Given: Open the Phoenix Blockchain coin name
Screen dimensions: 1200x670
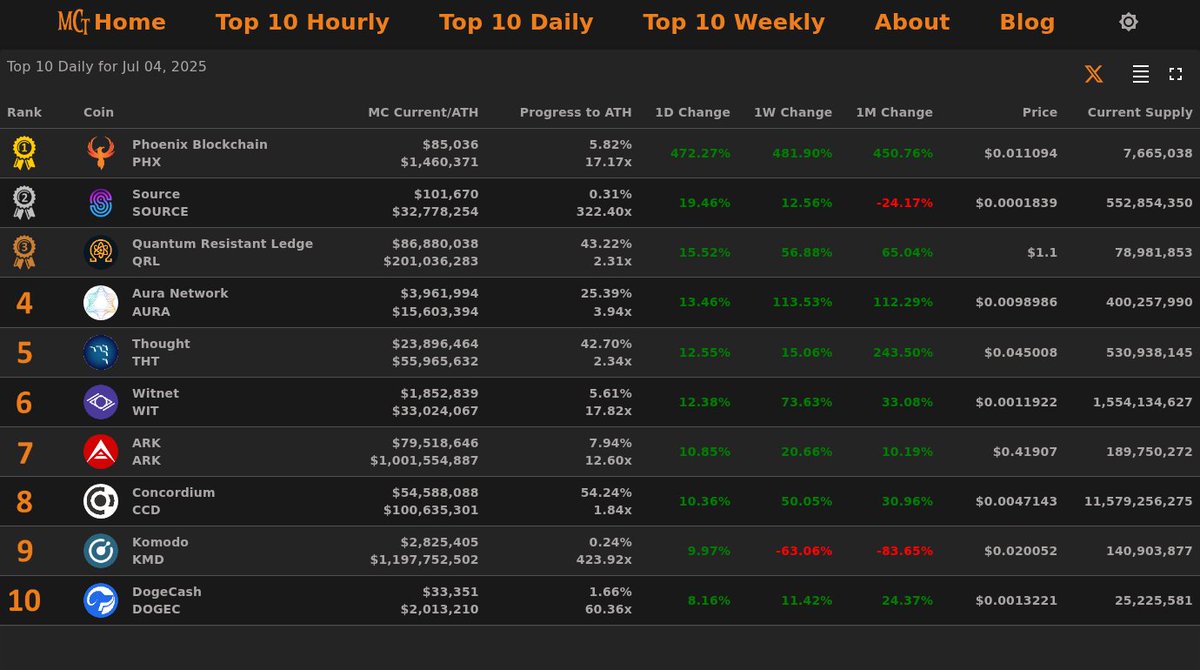Looking at the screenshot, I should point(200,144).
